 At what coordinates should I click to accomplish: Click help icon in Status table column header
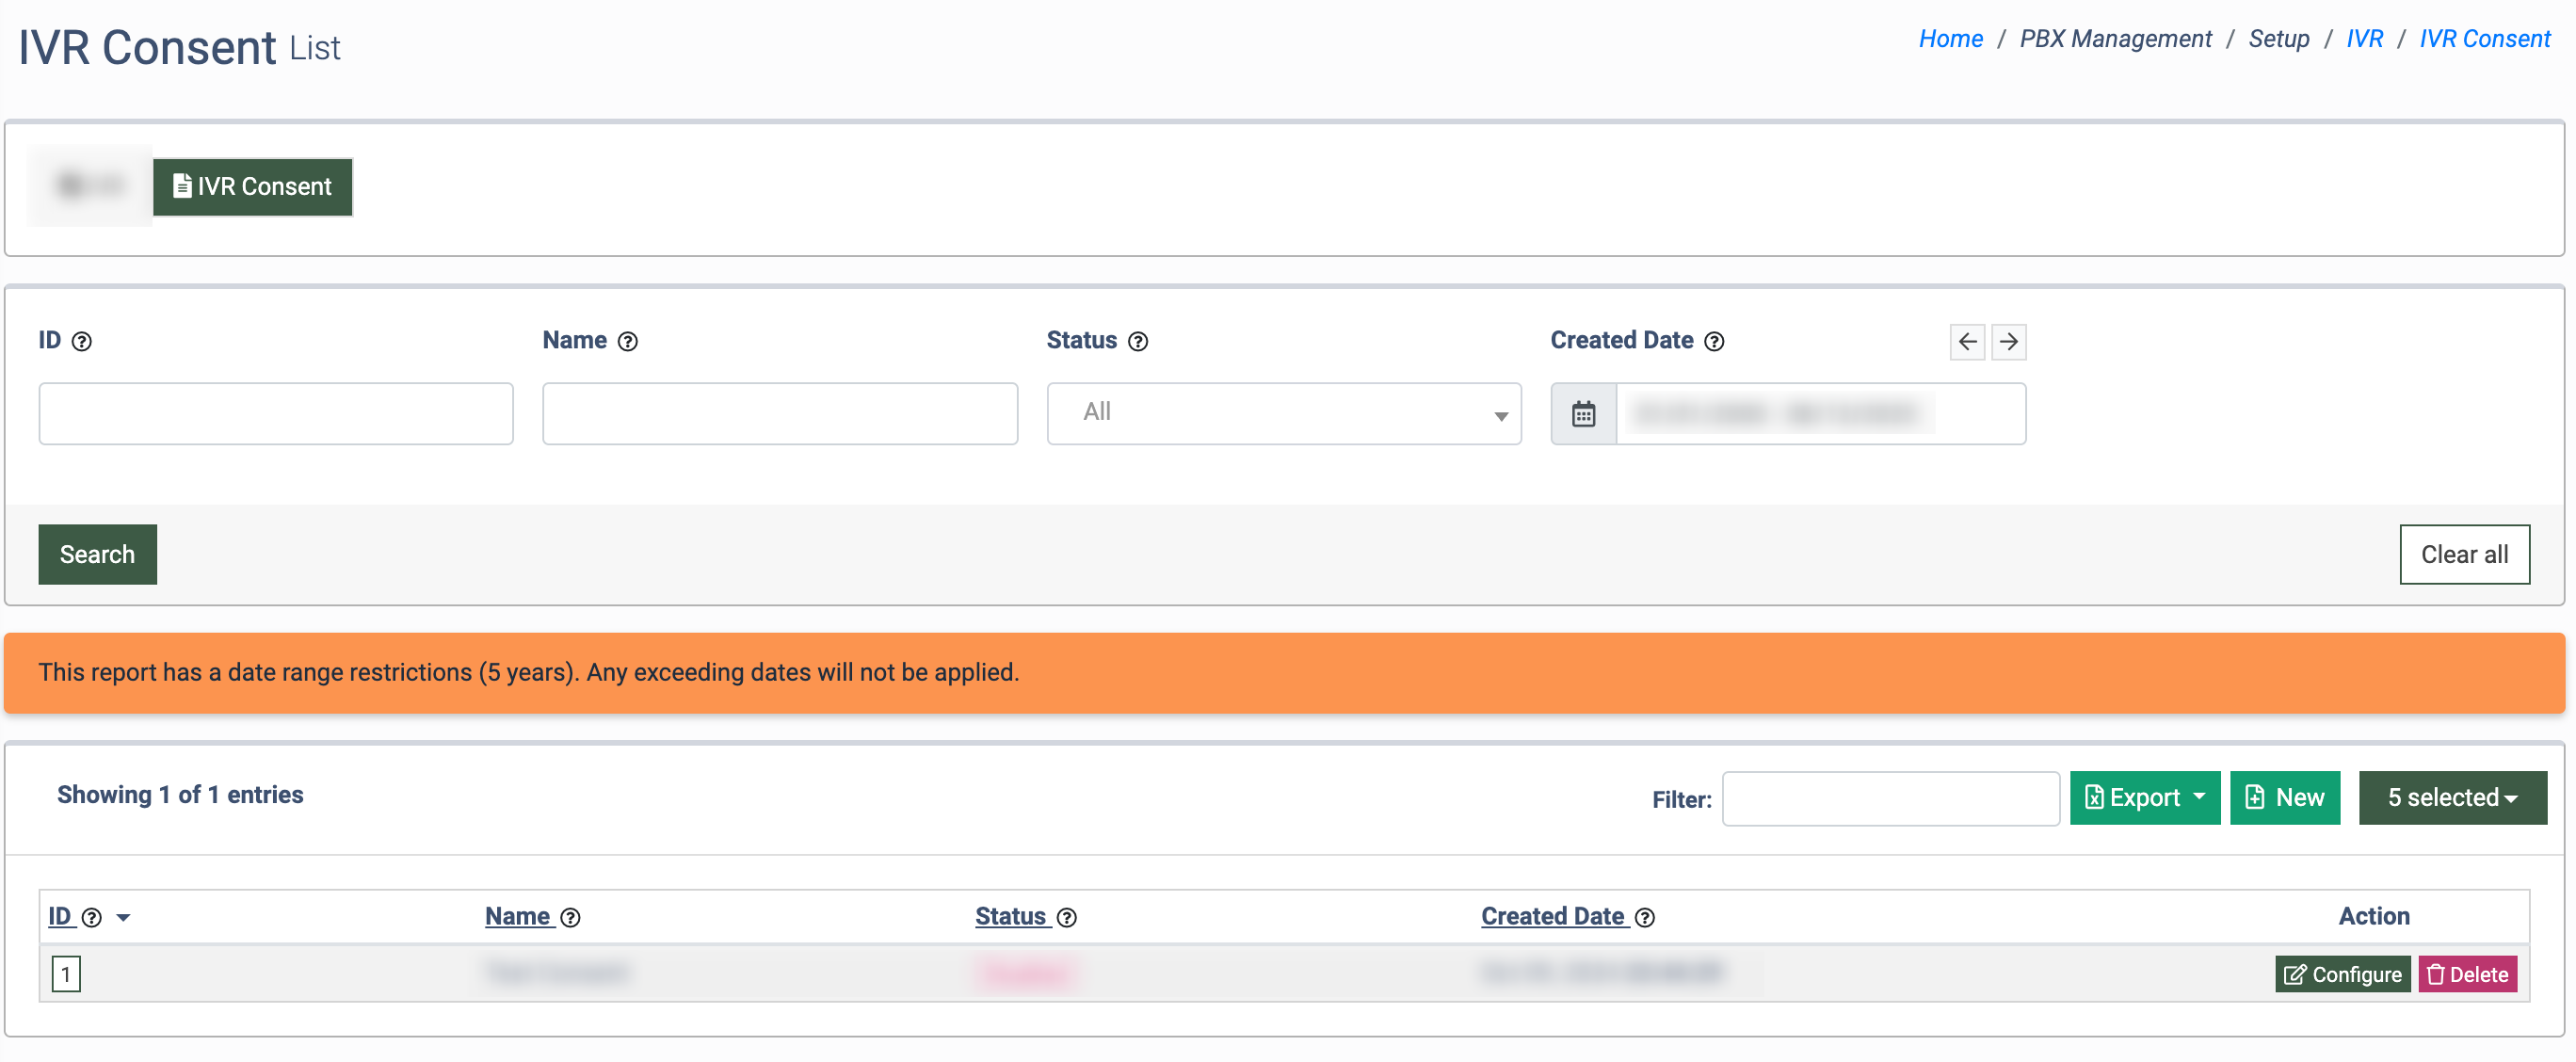click(x=1066, y=917)
